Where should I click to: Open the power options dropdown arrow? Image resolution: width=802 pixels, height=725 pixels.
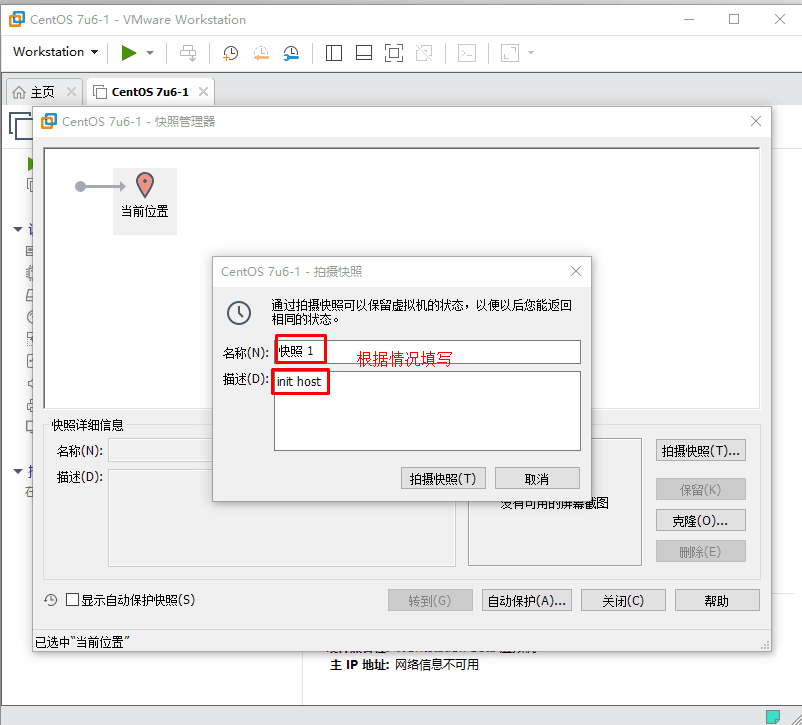[150, 53]
